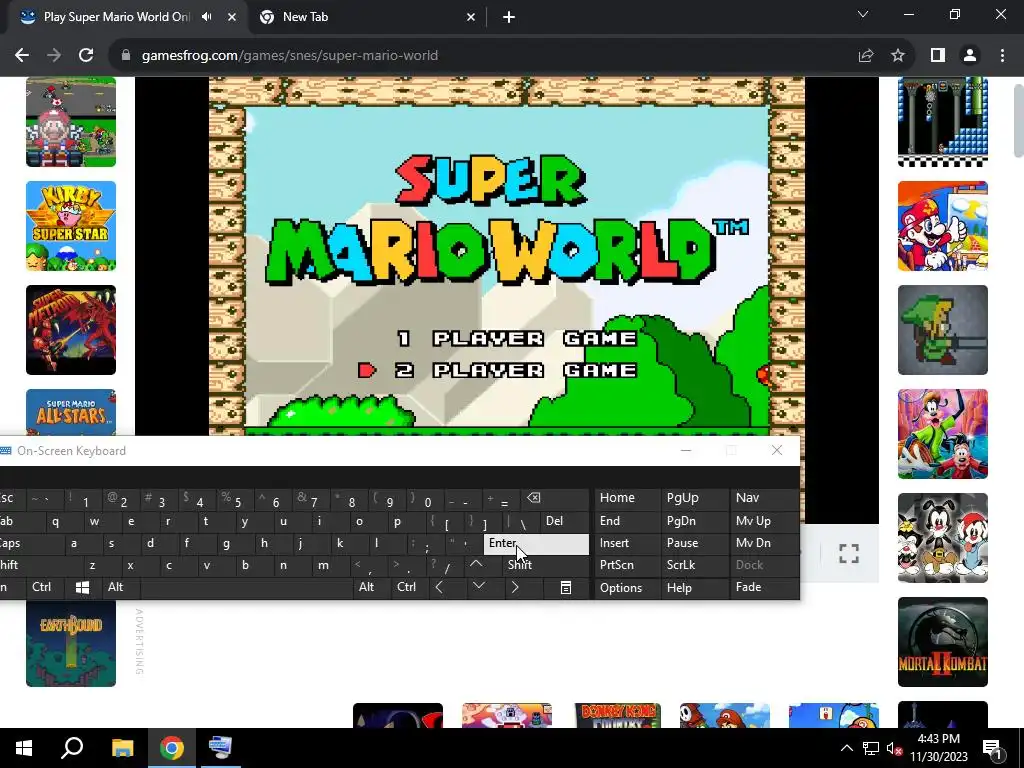The height and width of the screenshot is (768, 1024).
Task: Click the up arrow key
Action: 476,564
